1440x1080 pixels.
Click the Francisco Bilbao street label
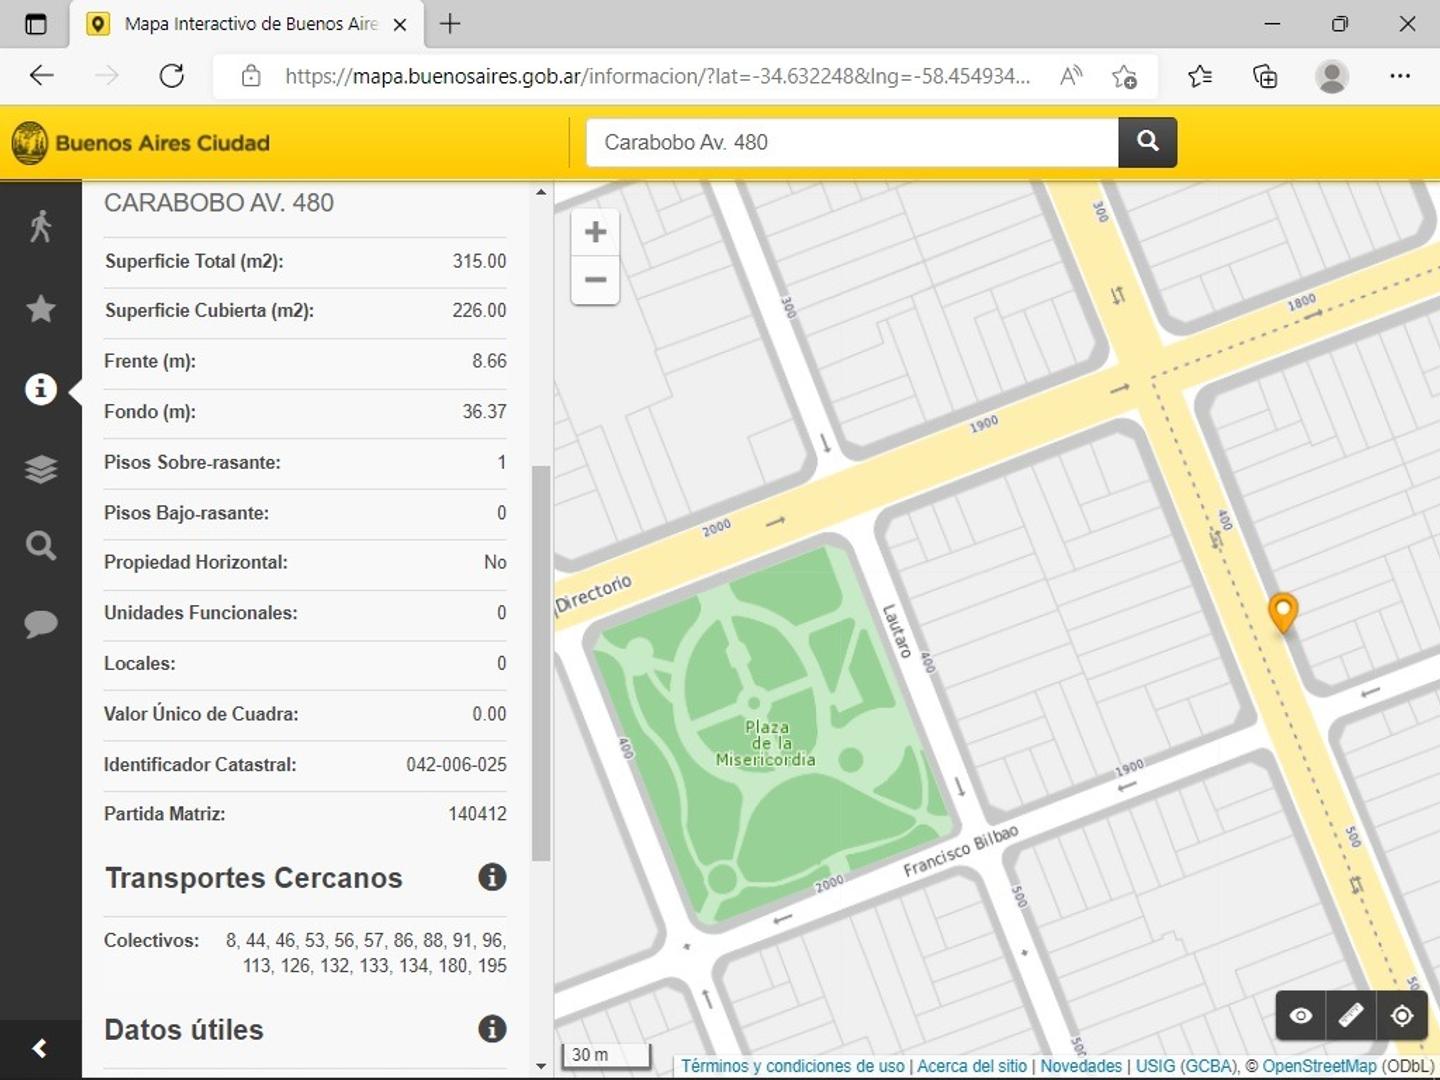point(961,851)
